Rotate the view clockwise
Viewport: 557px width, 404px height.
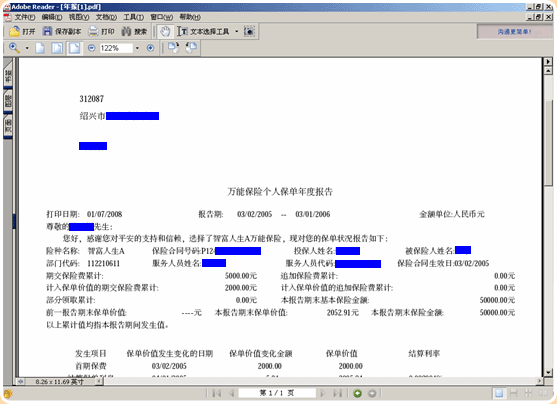[174, 48]
